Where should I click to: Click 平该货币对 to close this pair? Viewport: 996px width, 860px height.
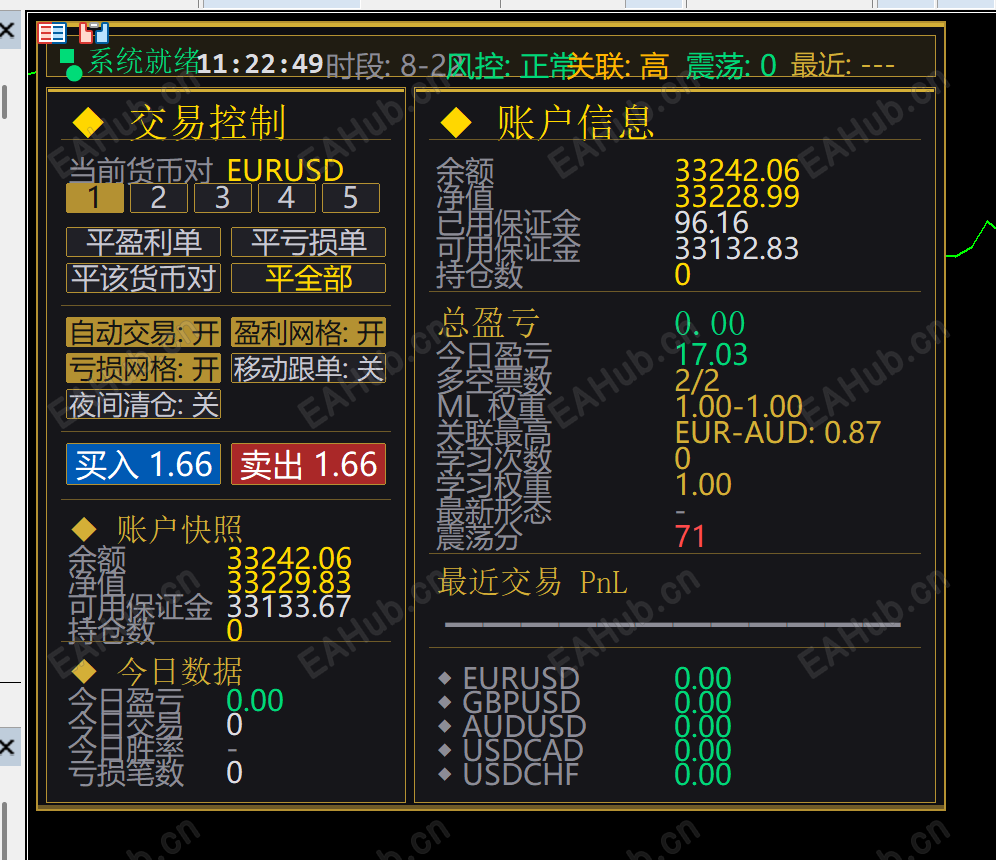pyautogui.click(x=144, y=278)
